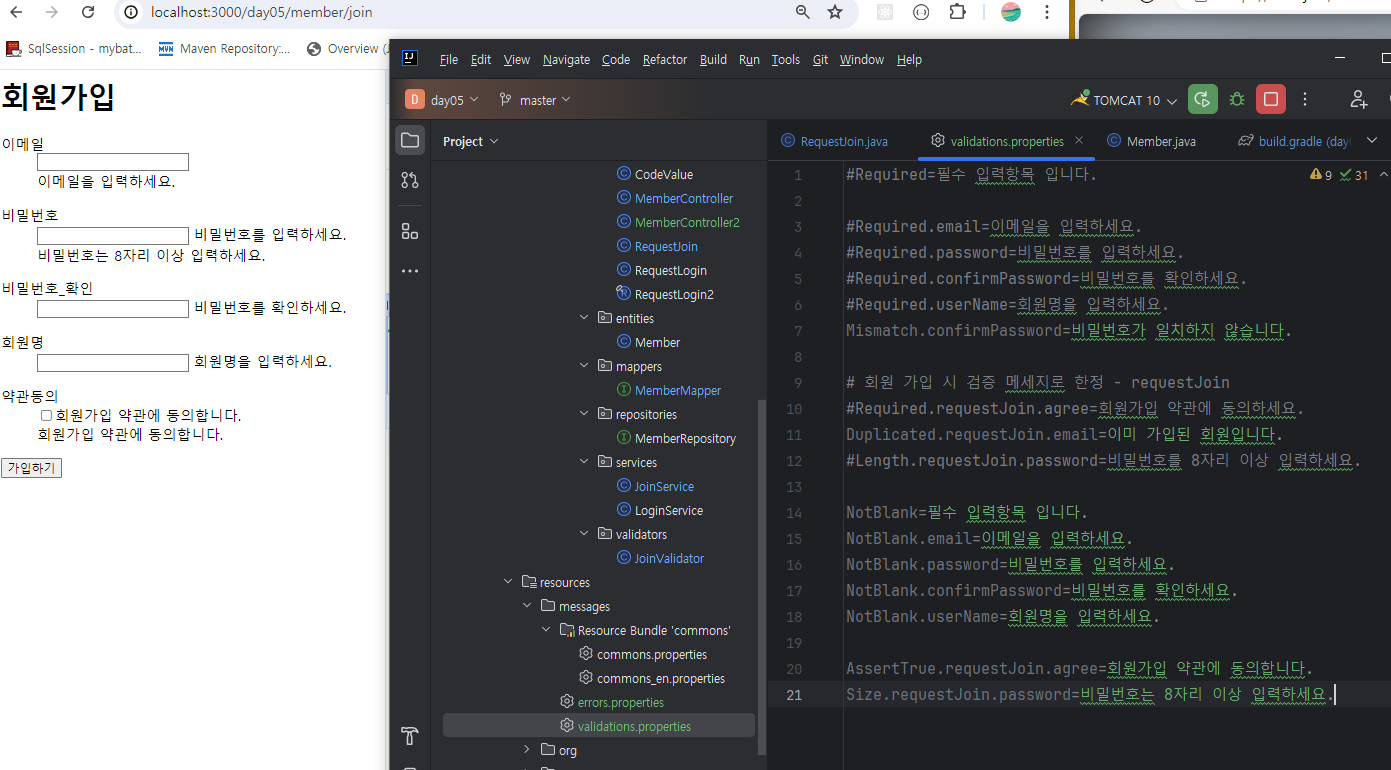The width and height of the screenshot is (1391, 770).
Task: Collapse the messages folder
Action: coord(528,606)
